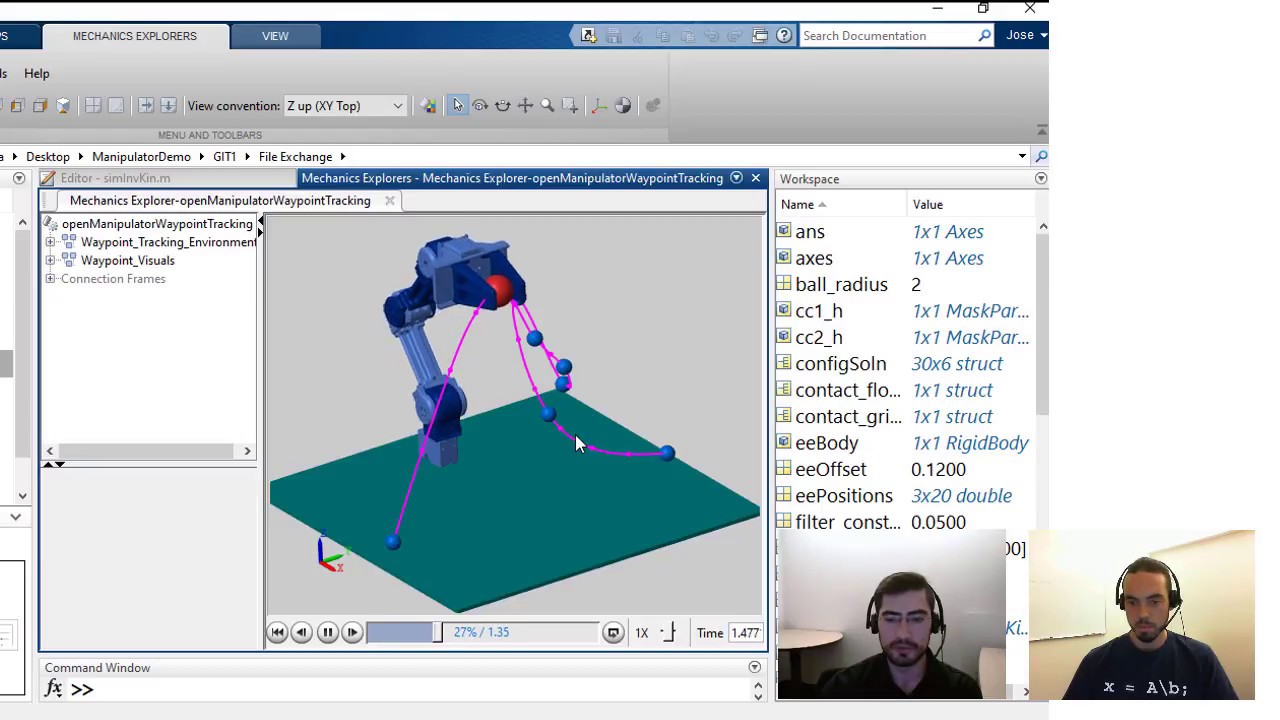Sort Workspace by Name column

840,204
